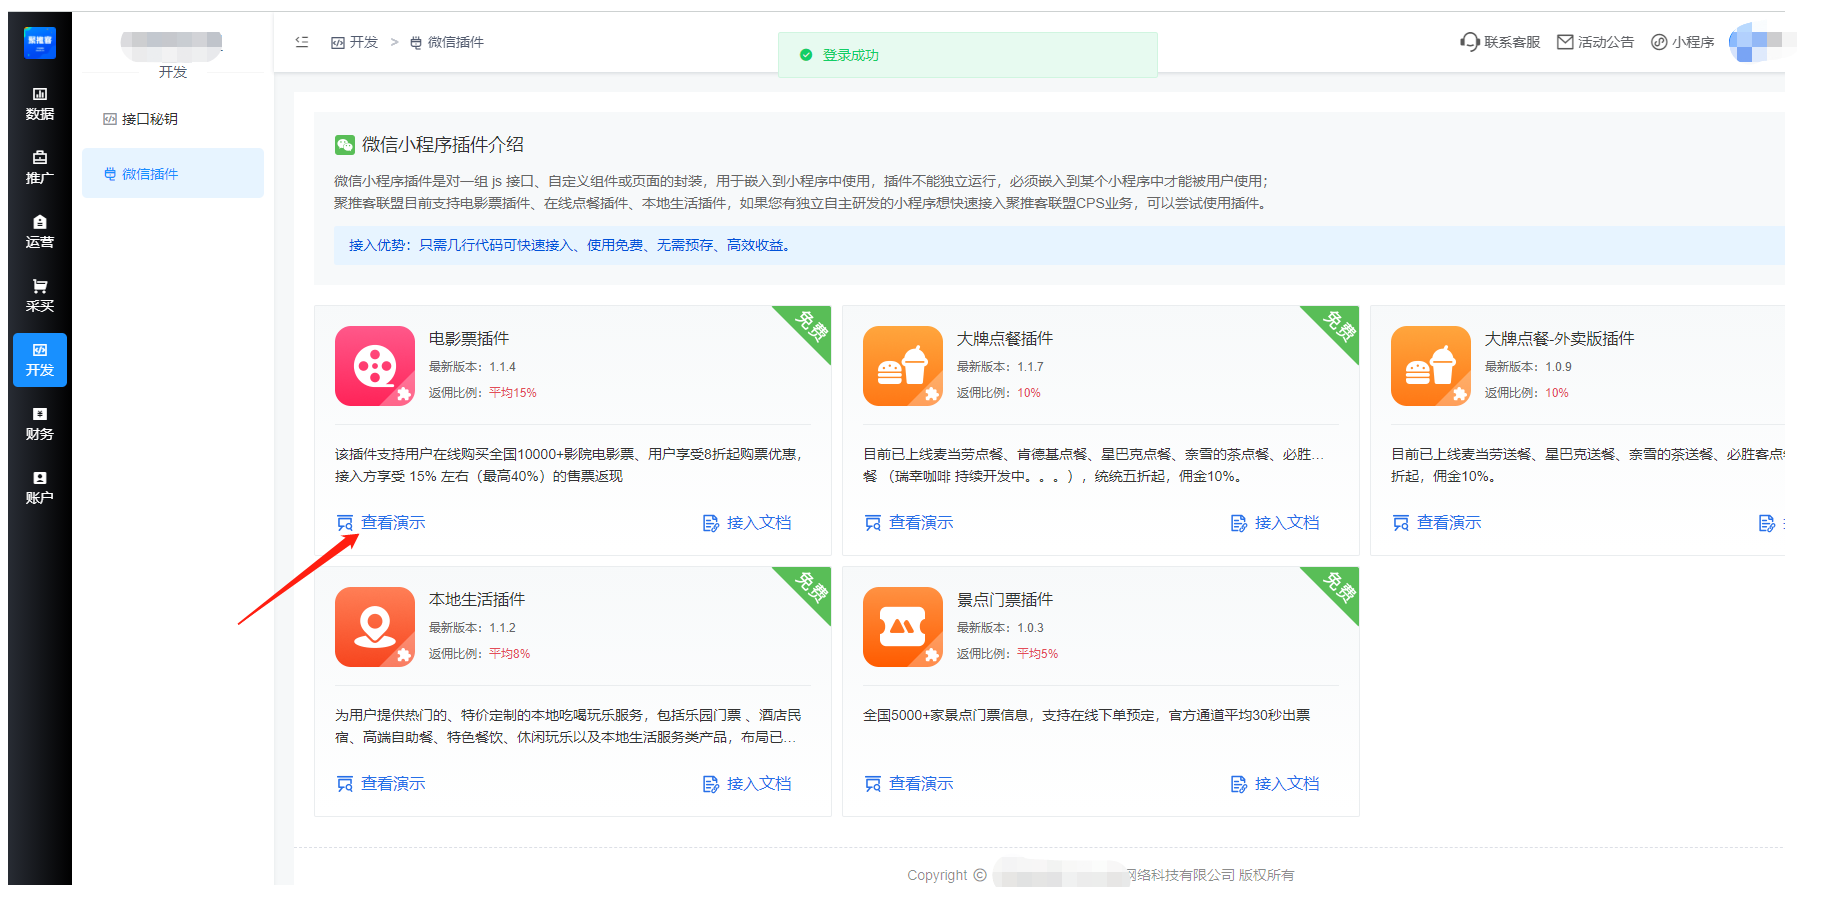Image resolution: width=1842 pixels, height=914 pixels.
Task: View demo for 大牌点餐插件
Action: point(909,523)
